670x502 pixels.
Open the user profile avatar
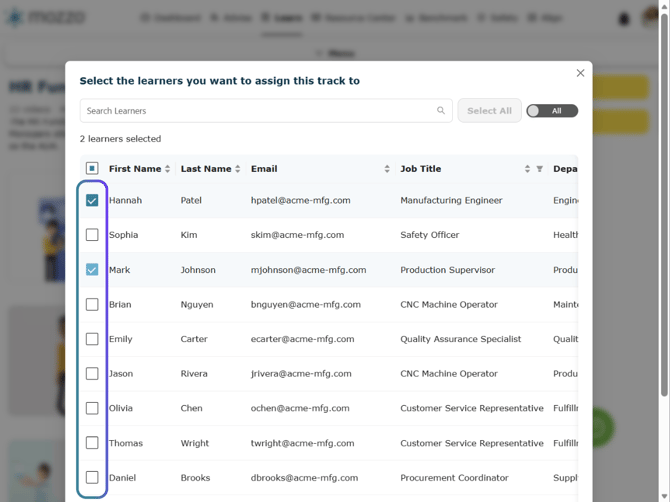(649, 17)
